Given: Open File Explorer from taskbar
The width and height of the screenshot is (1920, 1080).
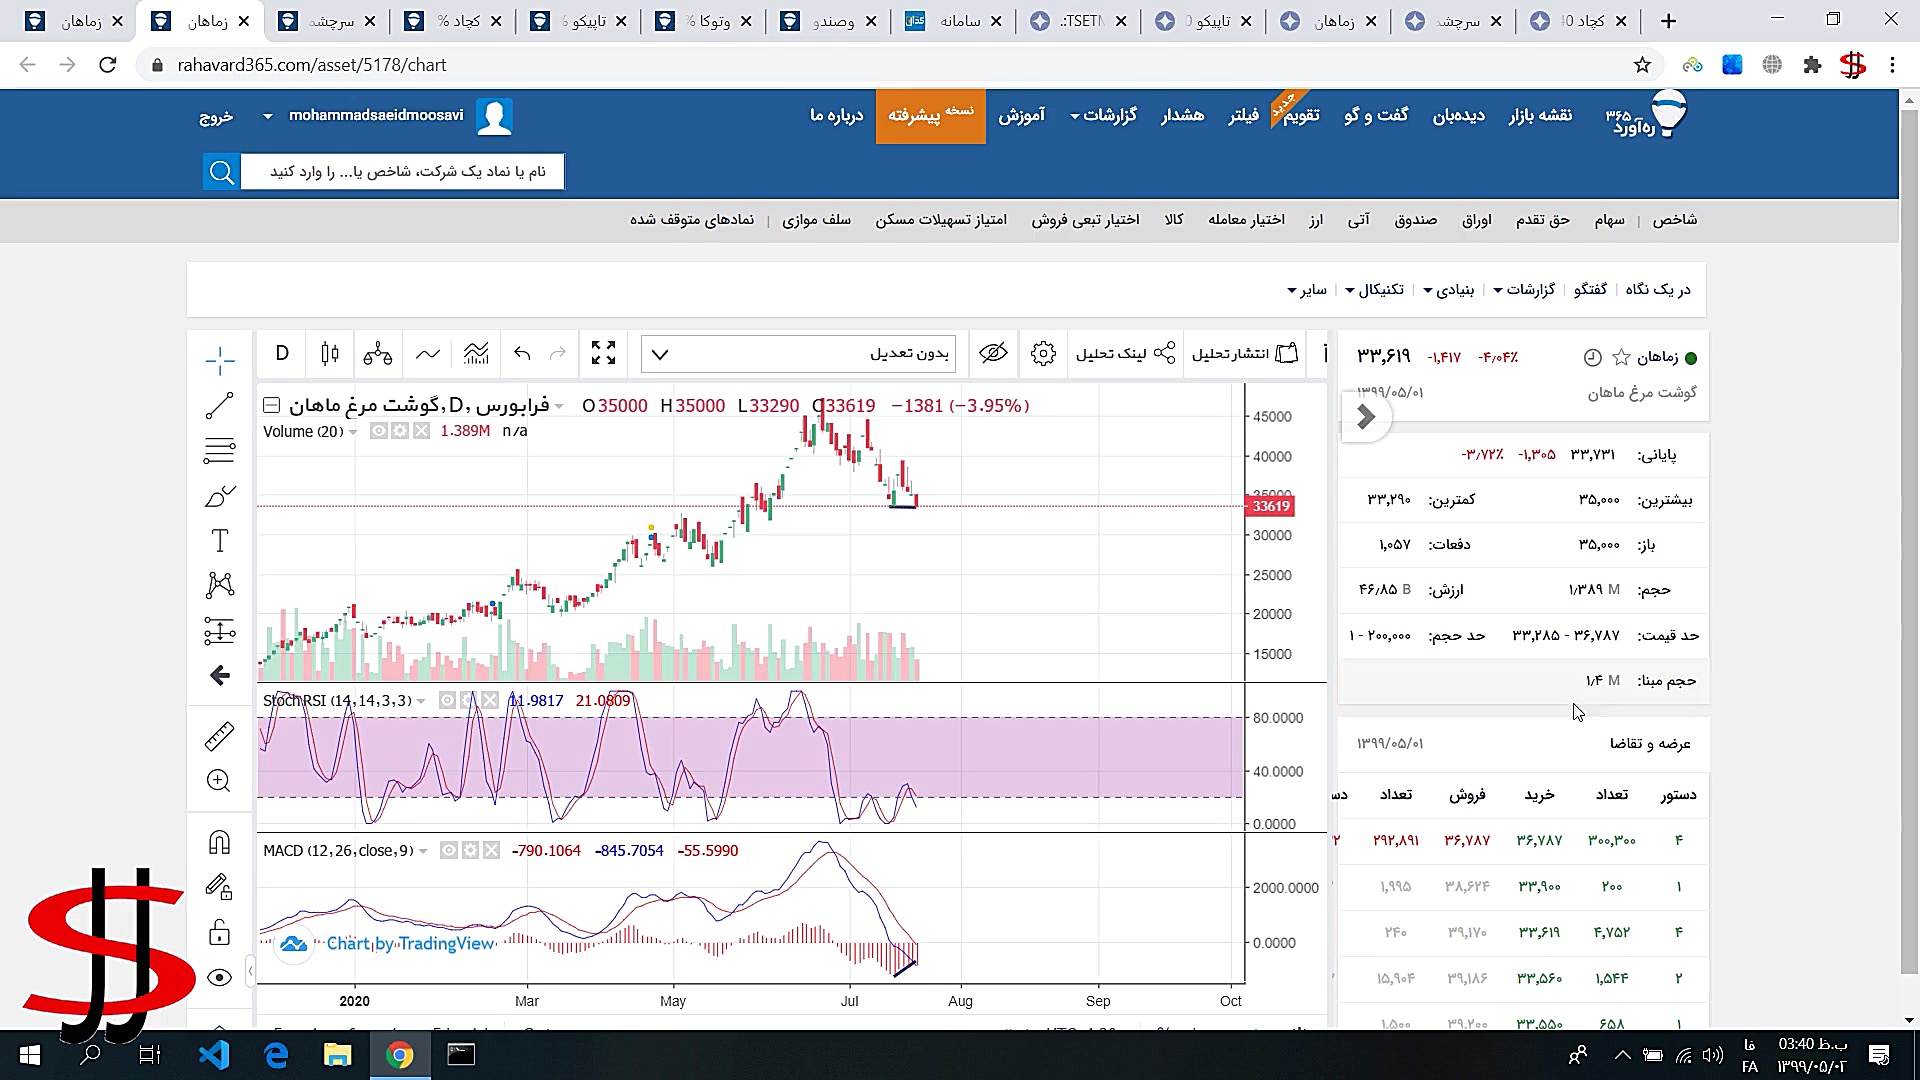Looking at the screenshot, I should [337, 1055].
